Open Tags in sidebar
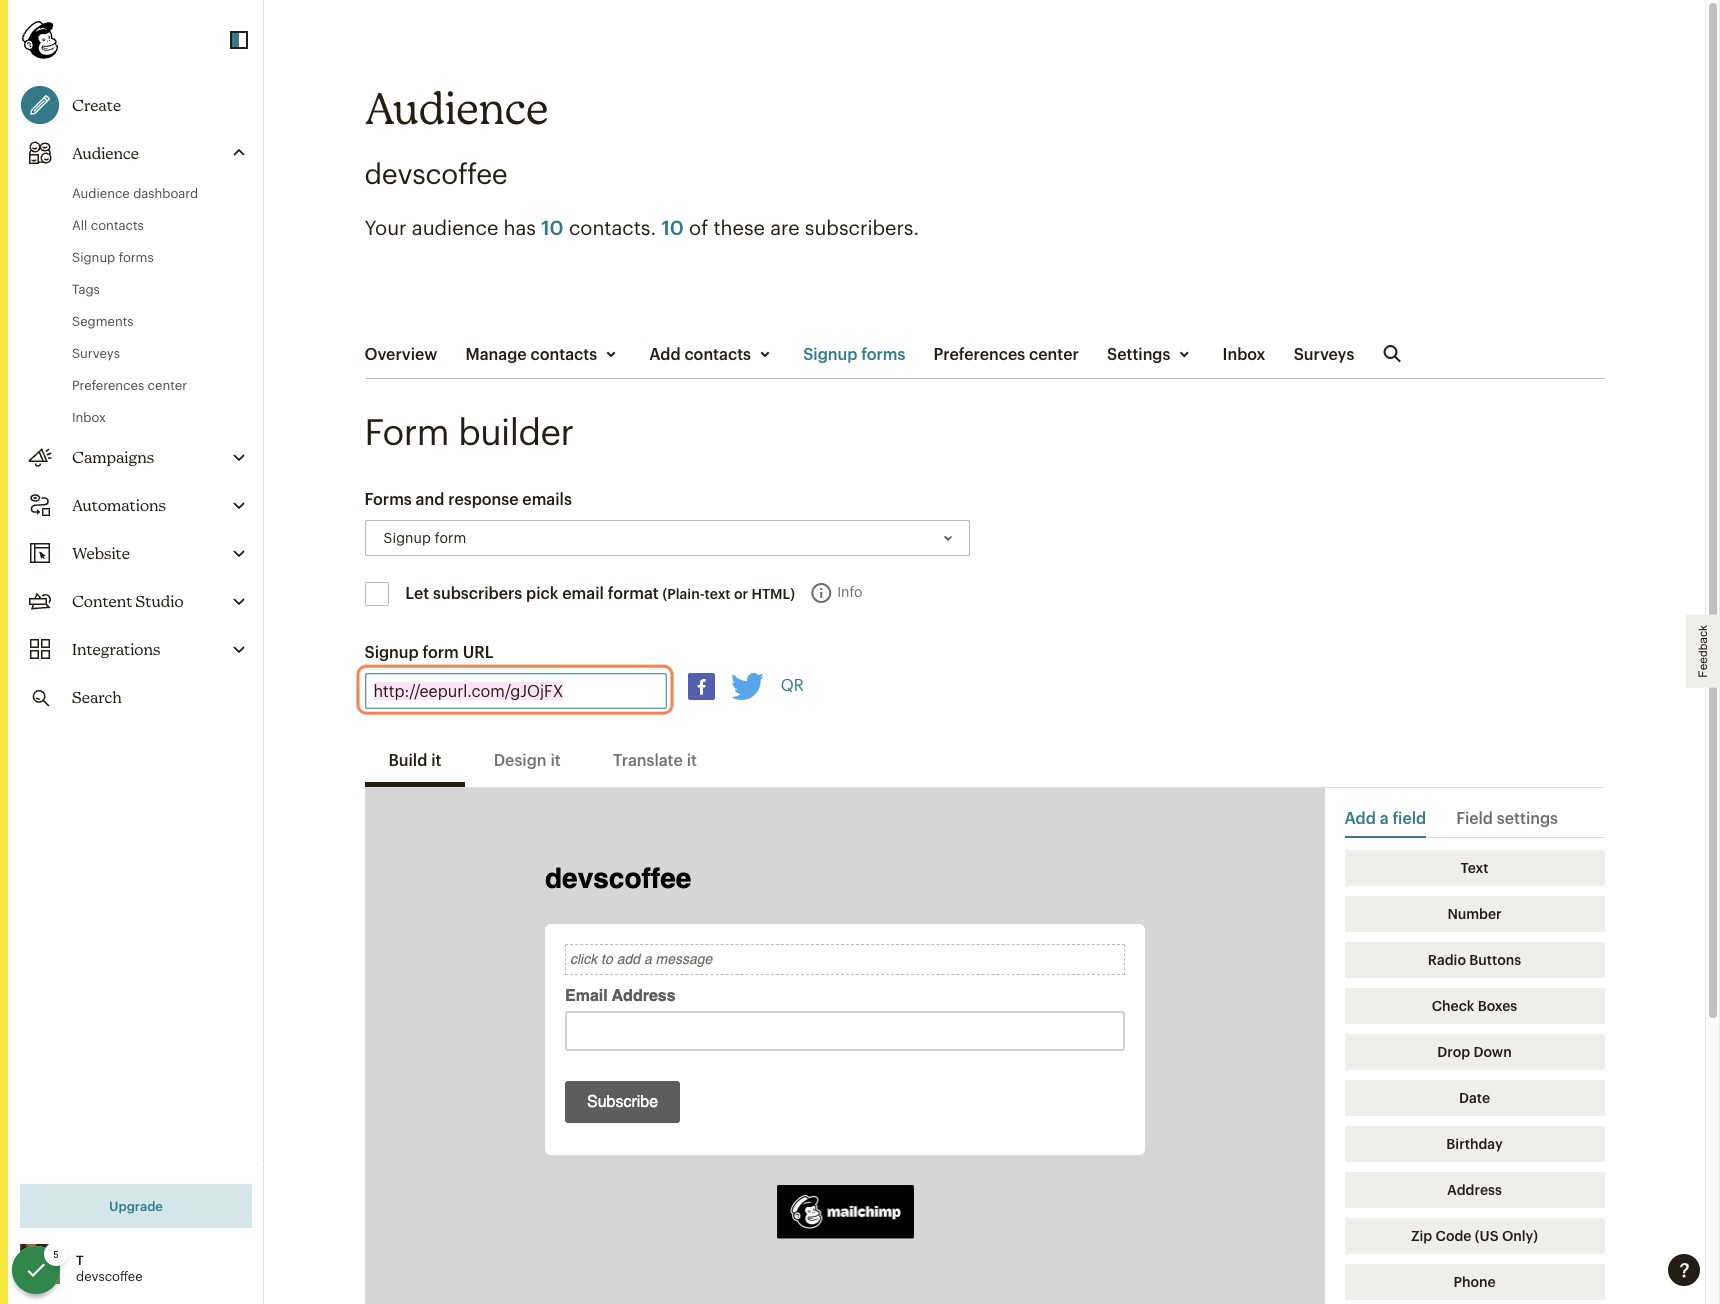The width and height of the screenshot is (1720, 1304). 86,289
